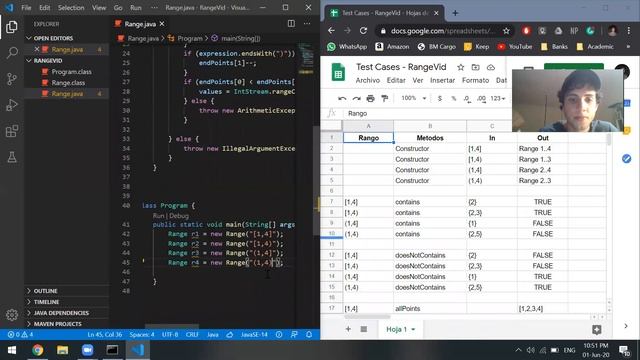This screenshot has width=640, height=360.
Task: Open the Extensions view
Action: click(12, 131)
